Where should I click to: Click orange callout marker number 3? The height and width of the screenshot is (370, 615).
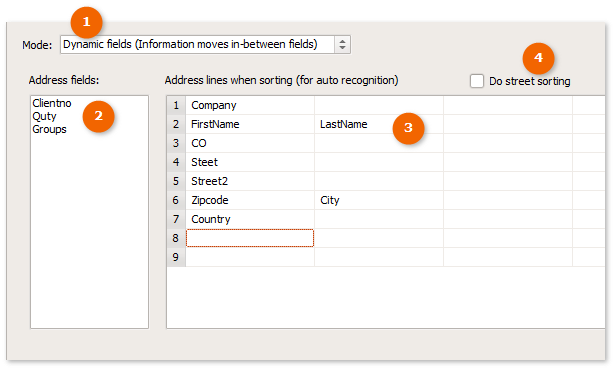[408, 128]
